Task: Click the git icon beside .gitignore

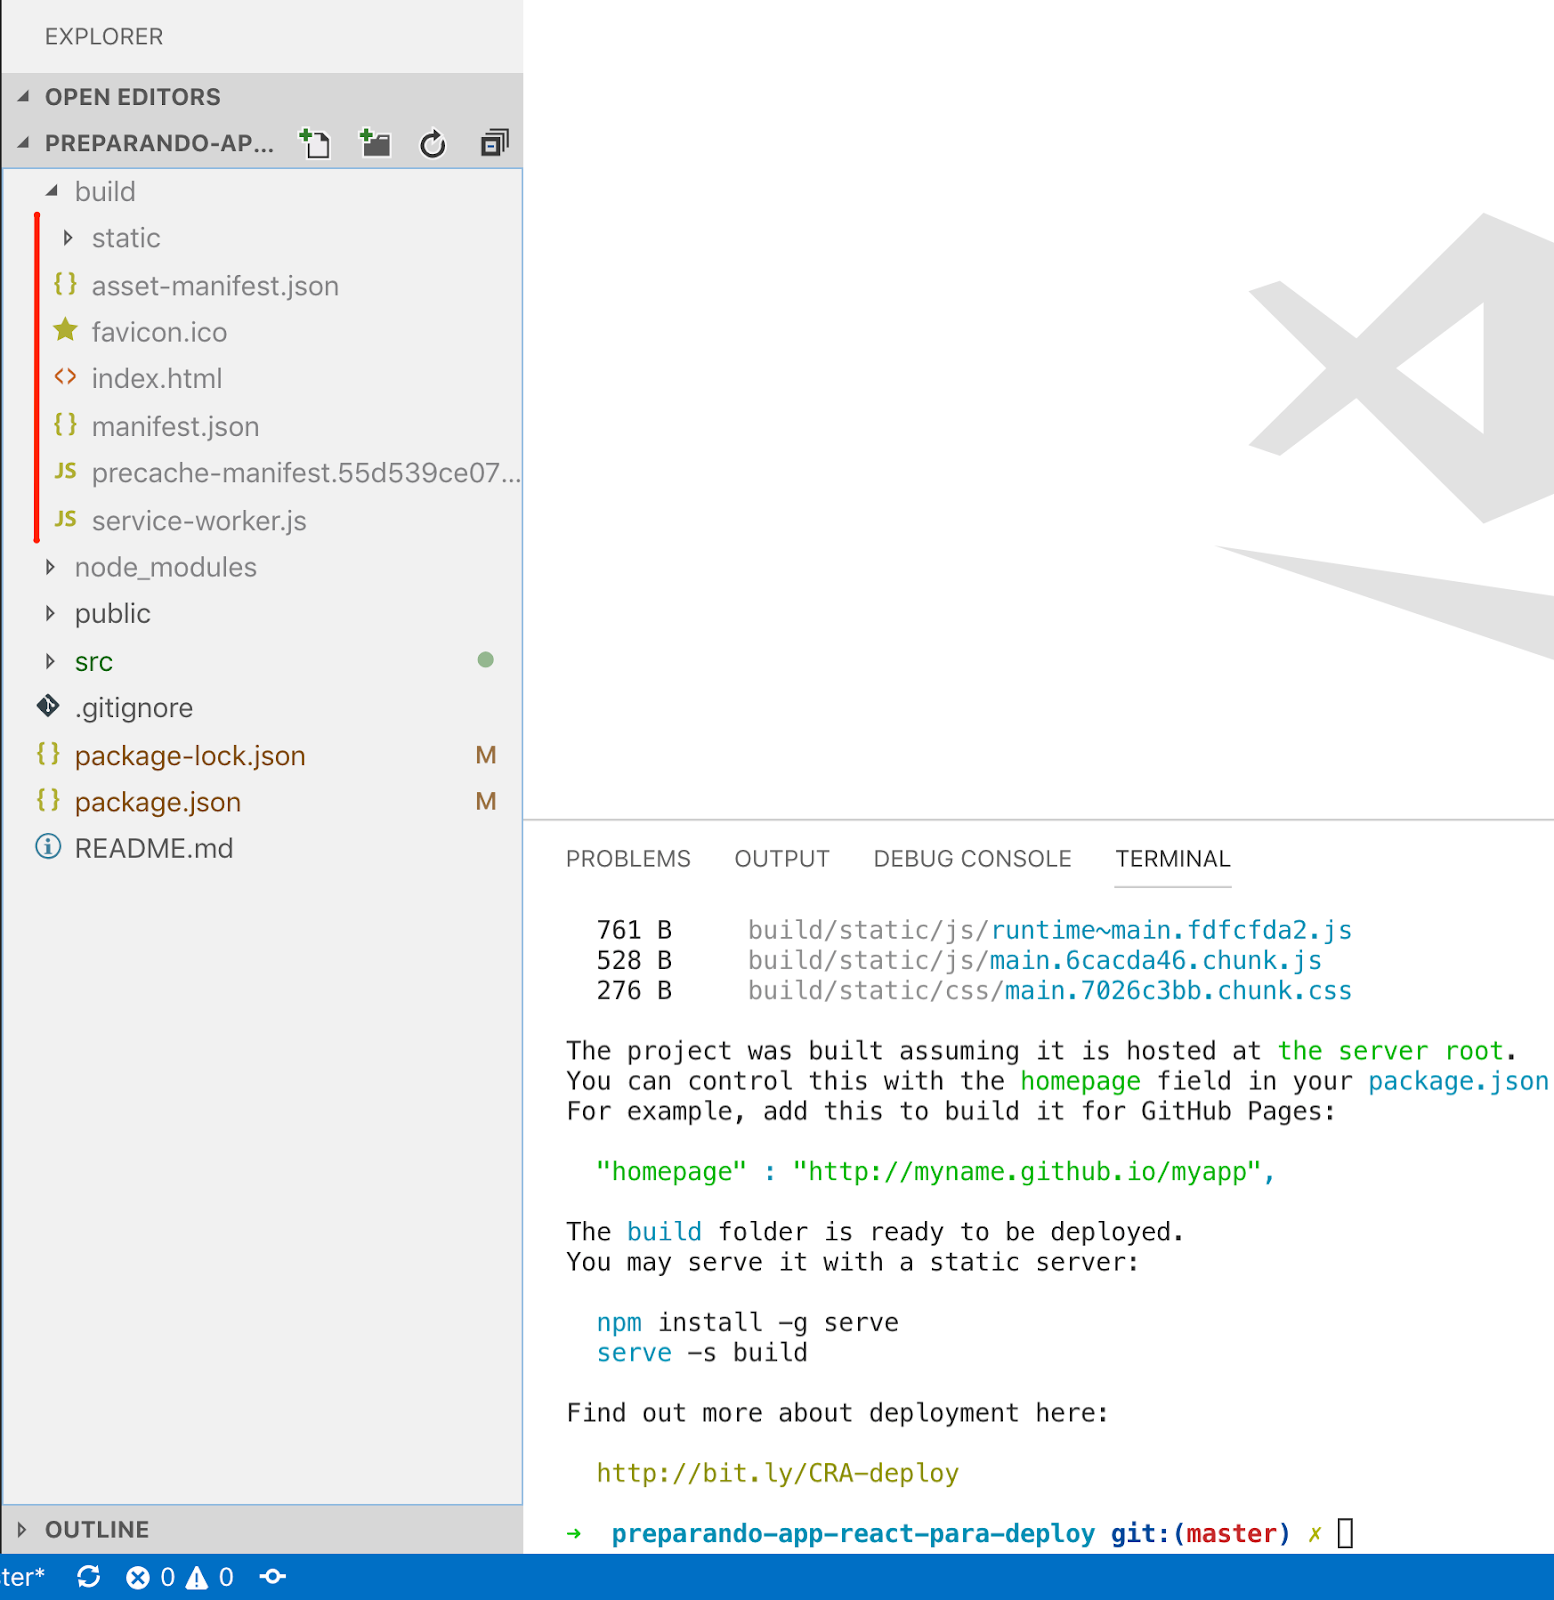Action: point(48,707)
